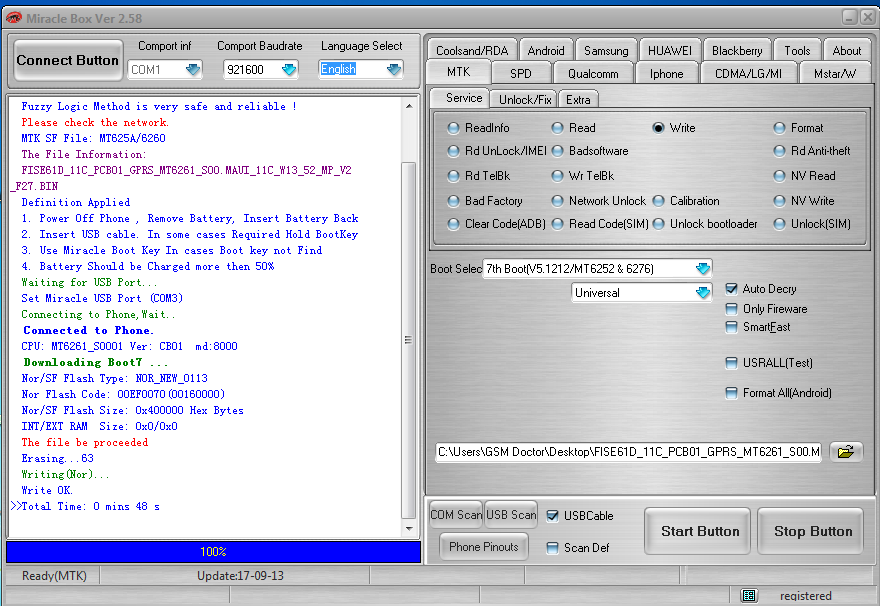The width and height of the screenshot is (880, 606).
Task: Select the ReadInfo radio option
Action: (453, 128)
